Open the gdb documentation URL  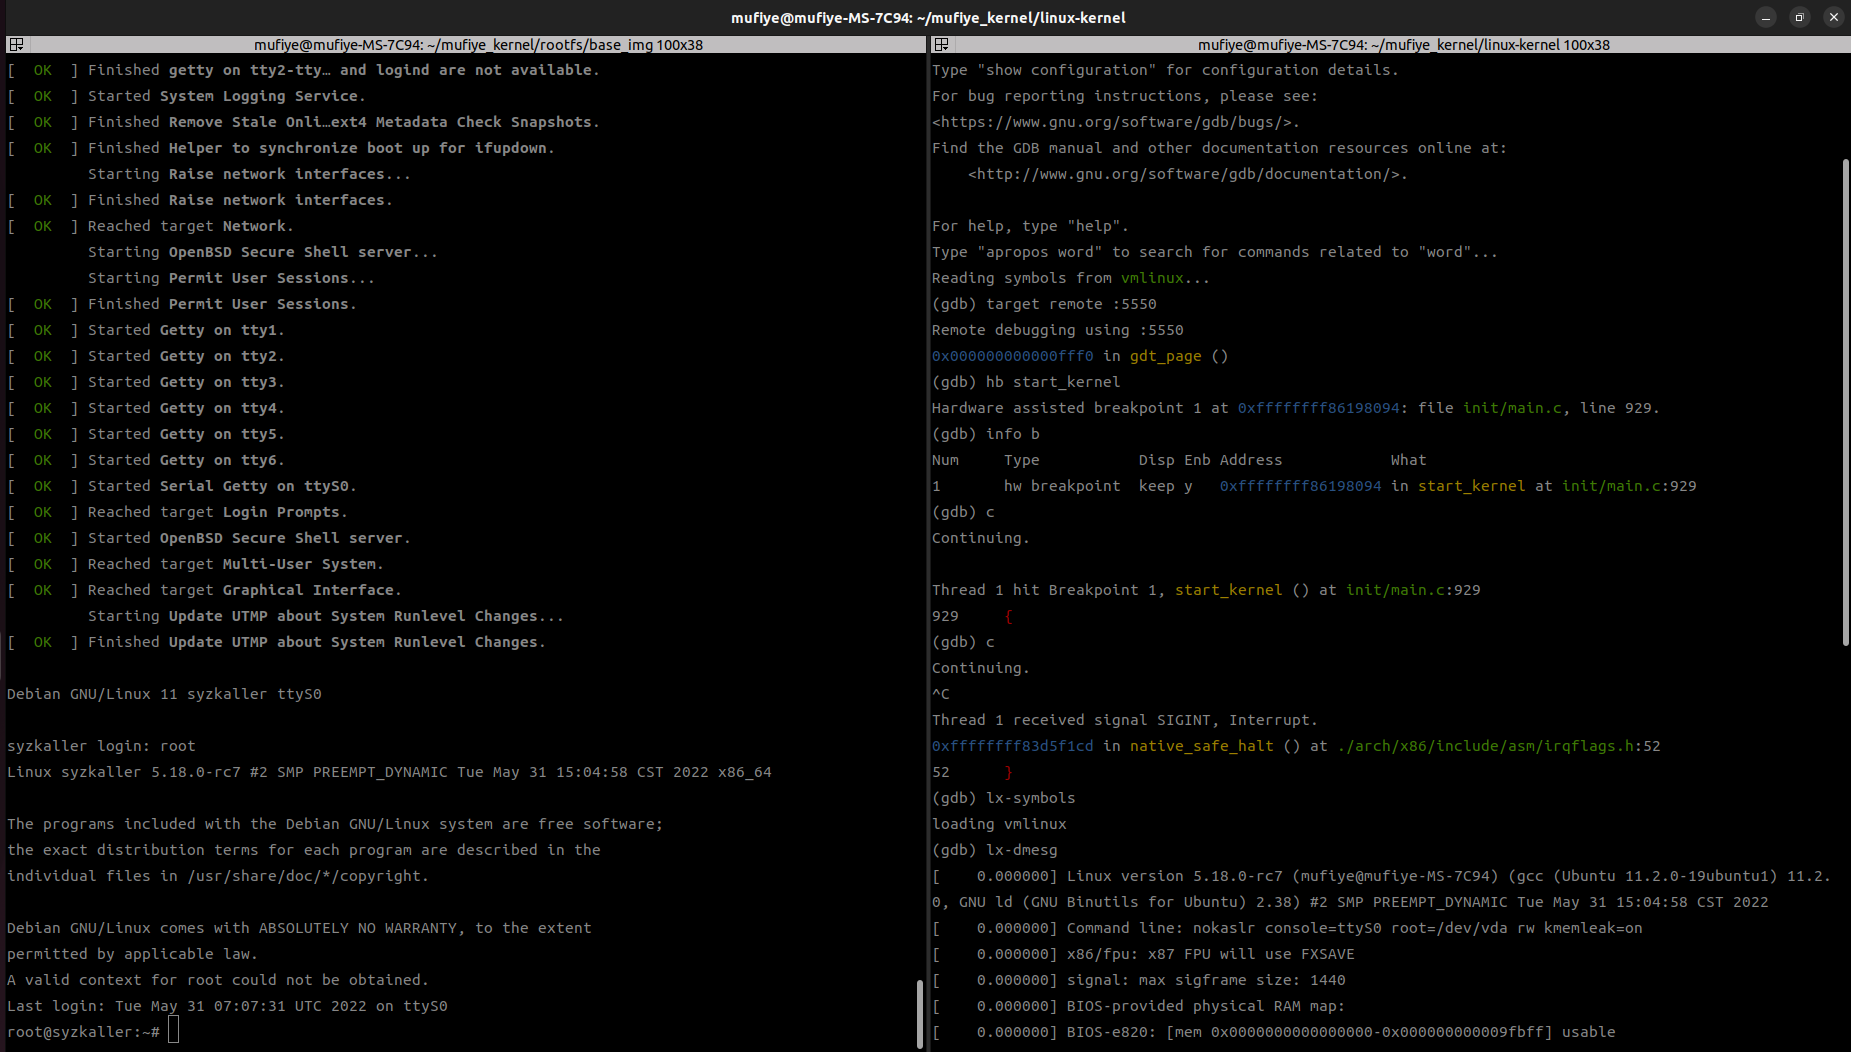pyautogui.click(x=1187, y=174)
